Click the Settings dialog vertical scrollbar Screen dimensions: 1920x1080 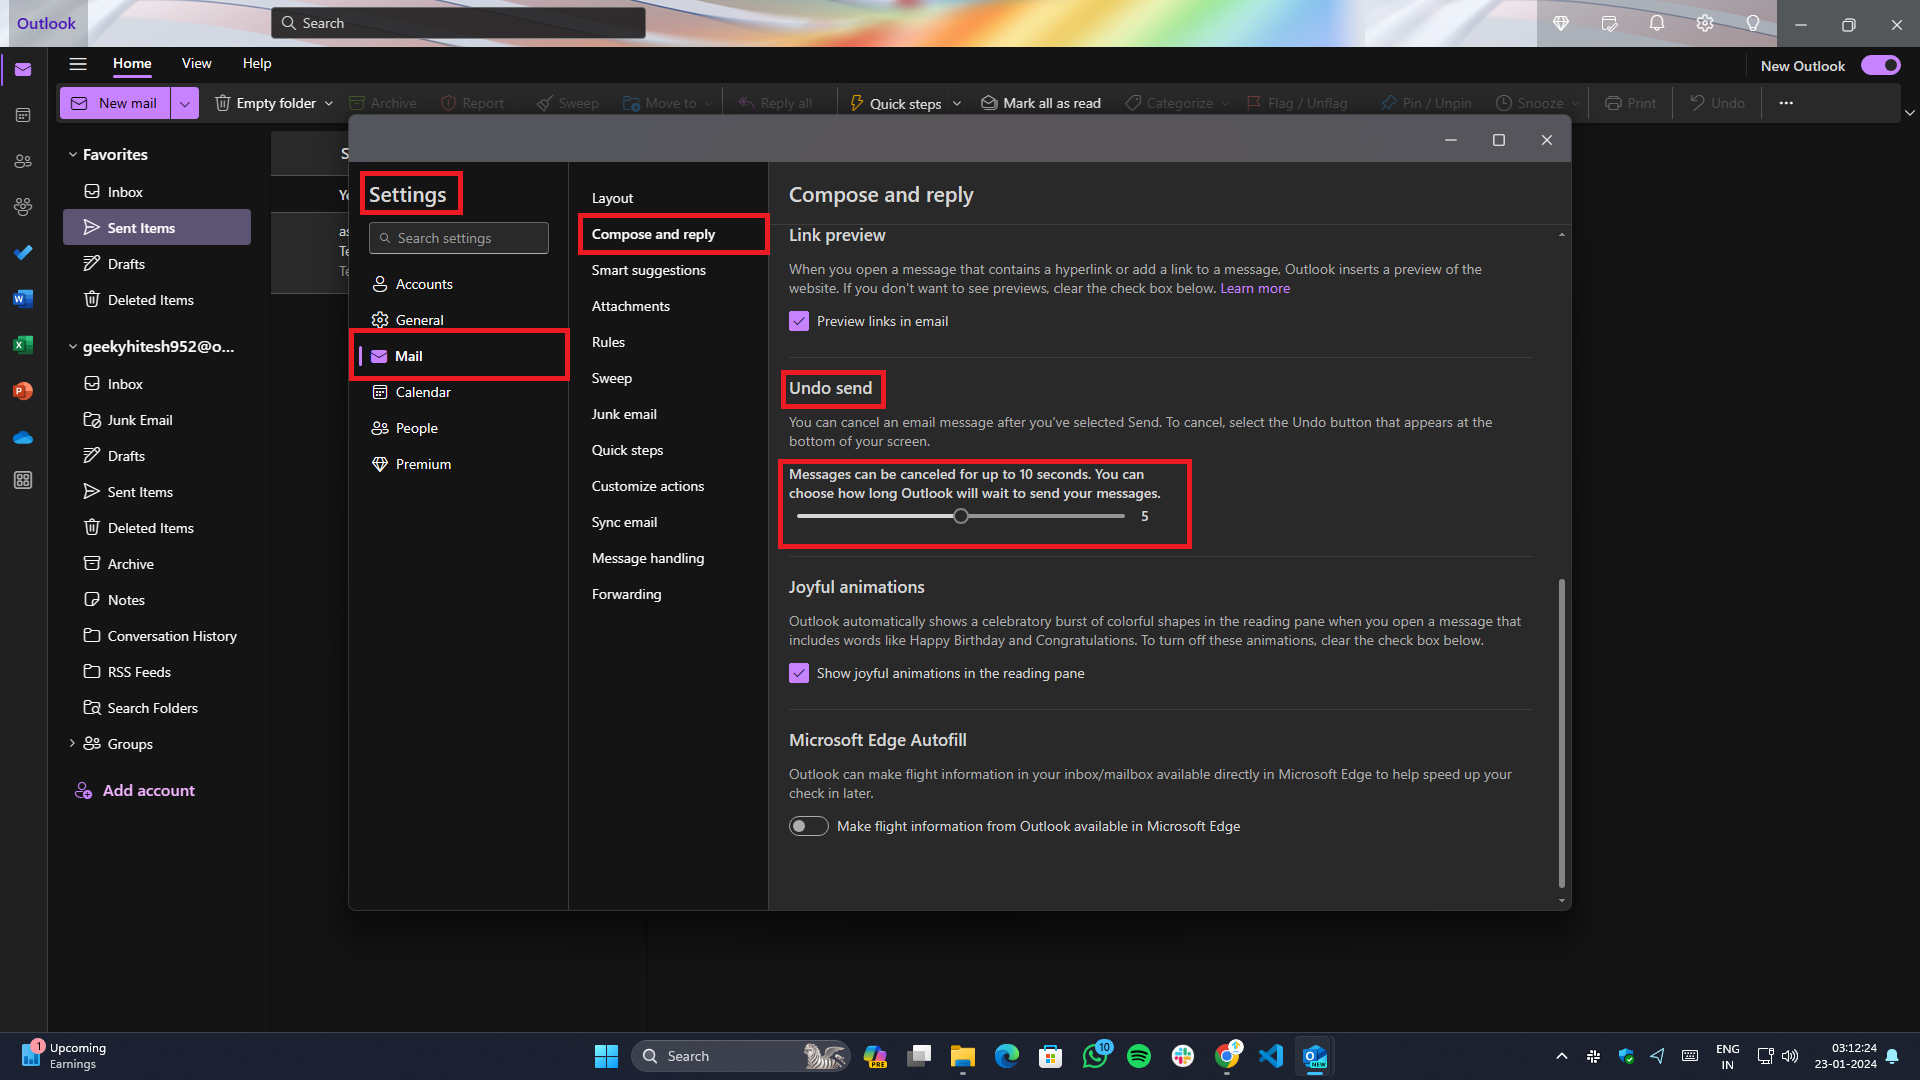[1562, 733]
